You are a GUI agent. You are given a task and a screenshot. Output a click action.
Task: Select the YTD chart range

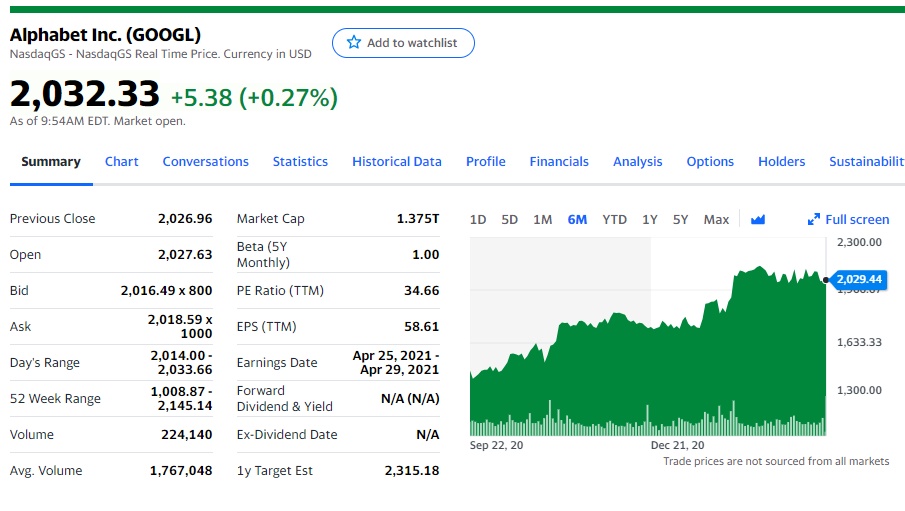pos(614,219)
